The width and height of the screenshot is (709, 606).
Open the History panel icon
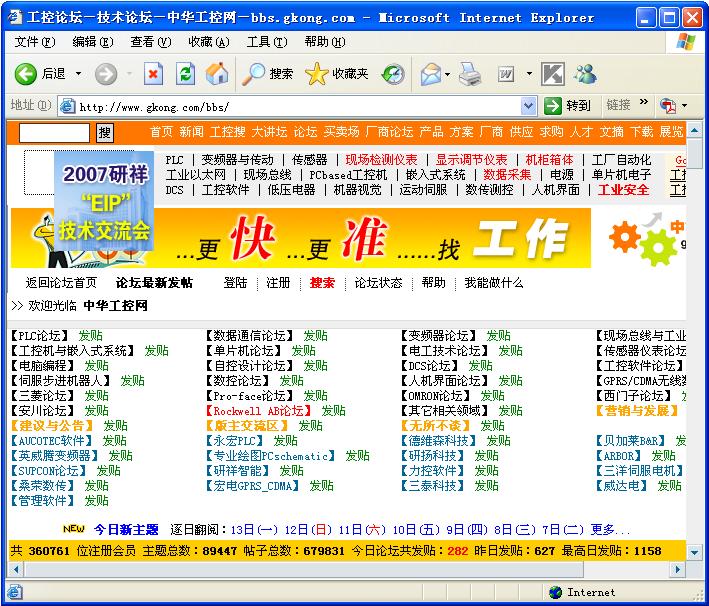tap(393, 73)
